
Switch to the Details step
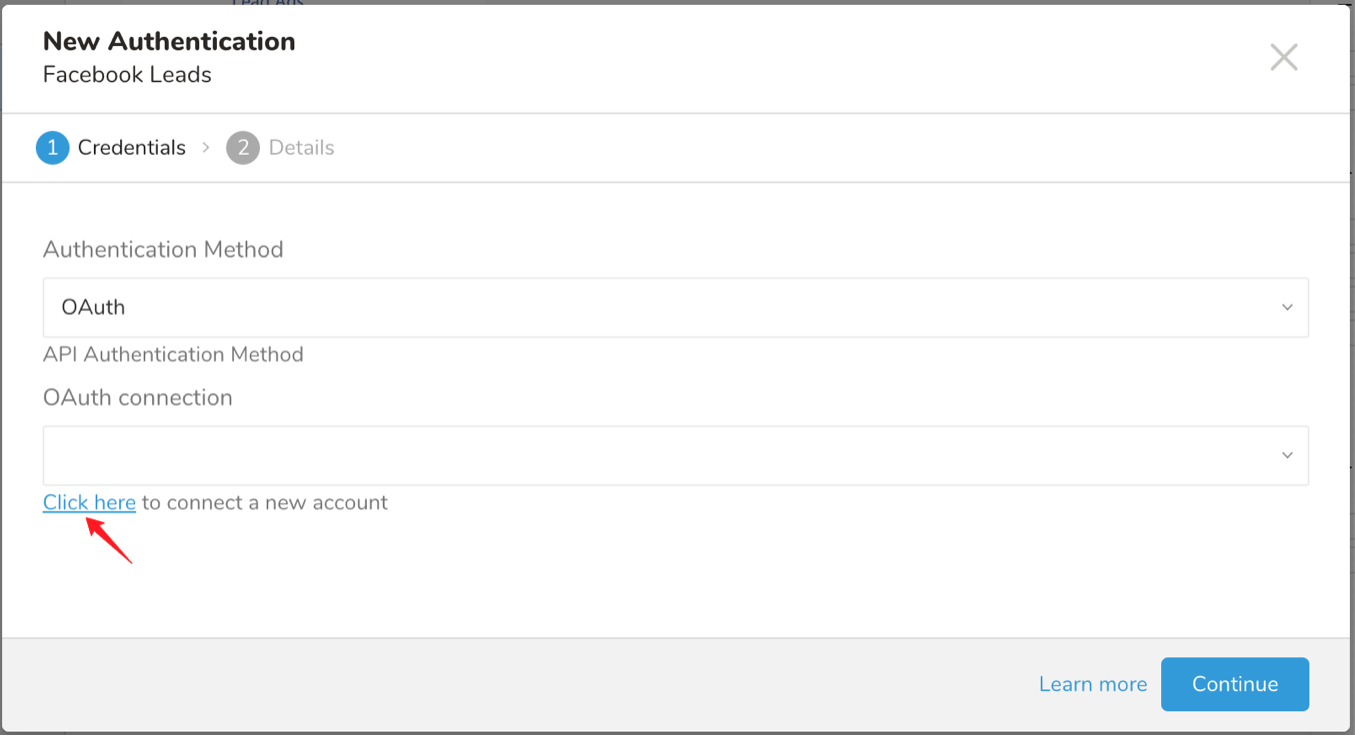(301, 148)
